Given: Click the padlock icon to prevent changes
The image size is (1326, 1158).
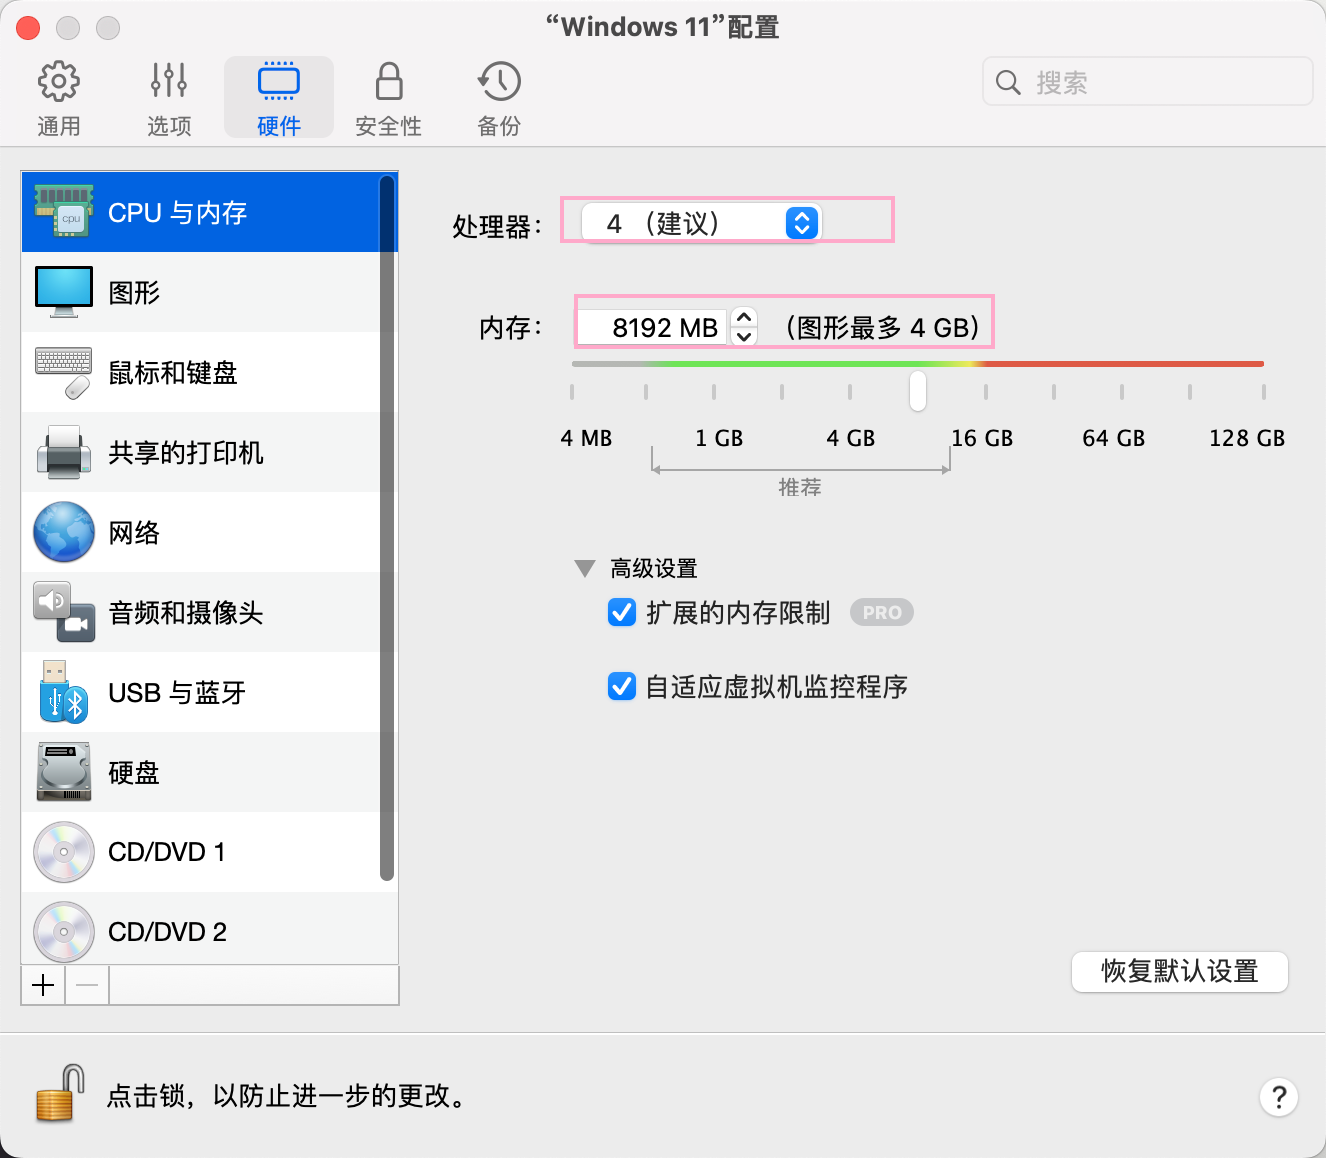Looking at the screenshot, I should (58, 1094).
